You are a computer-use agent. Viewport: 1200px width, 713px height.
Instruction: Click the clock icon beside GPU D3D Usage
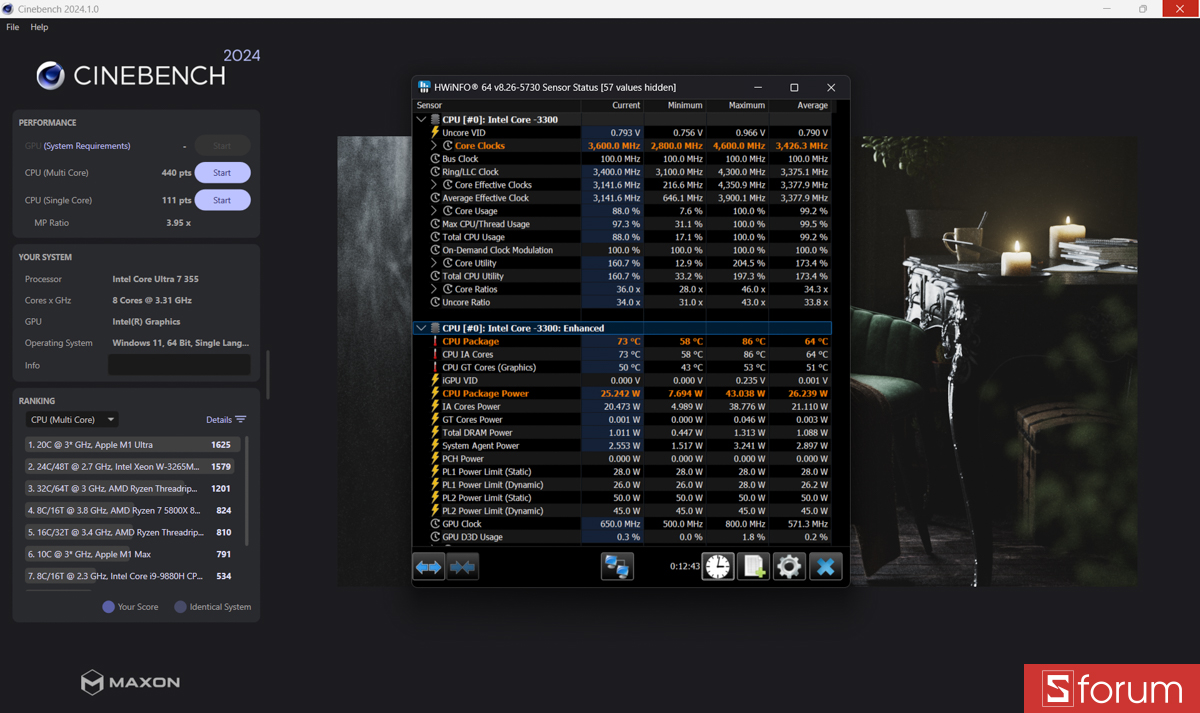435,536
